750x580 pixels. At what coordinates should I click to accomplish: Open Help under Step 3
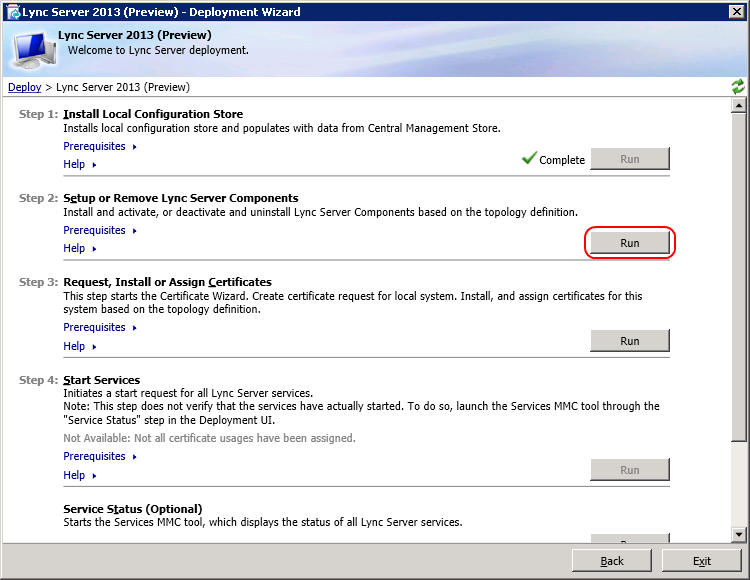(80, 346)
